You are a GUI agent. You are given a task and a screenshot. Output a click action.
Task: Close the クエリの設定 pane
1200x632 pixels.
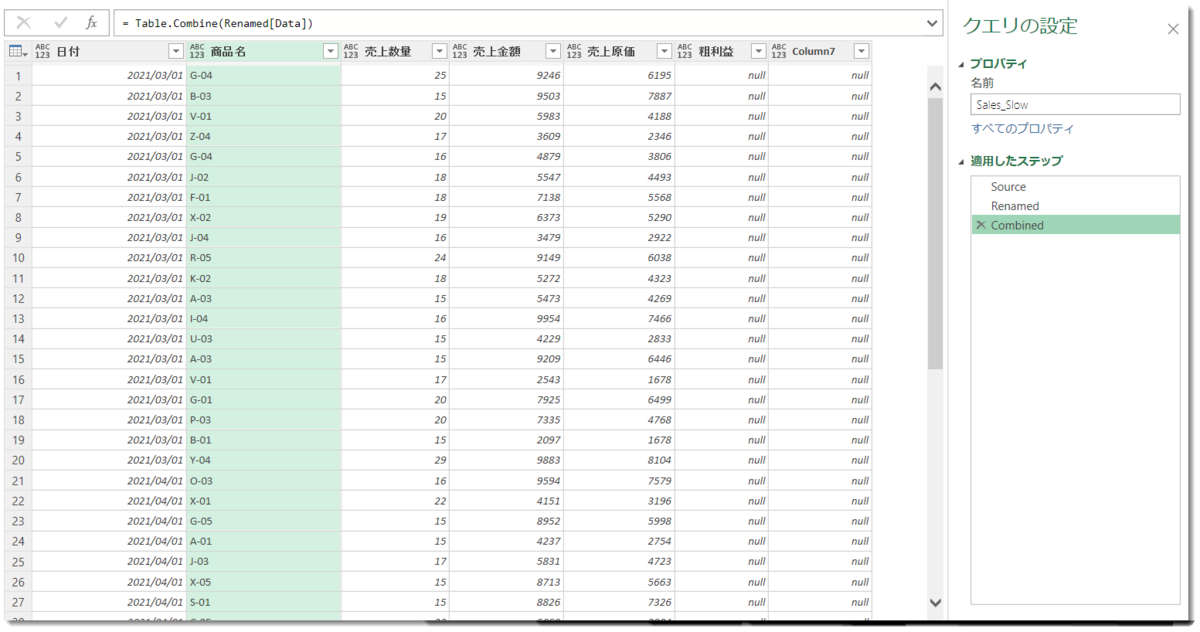point(1173,30)
